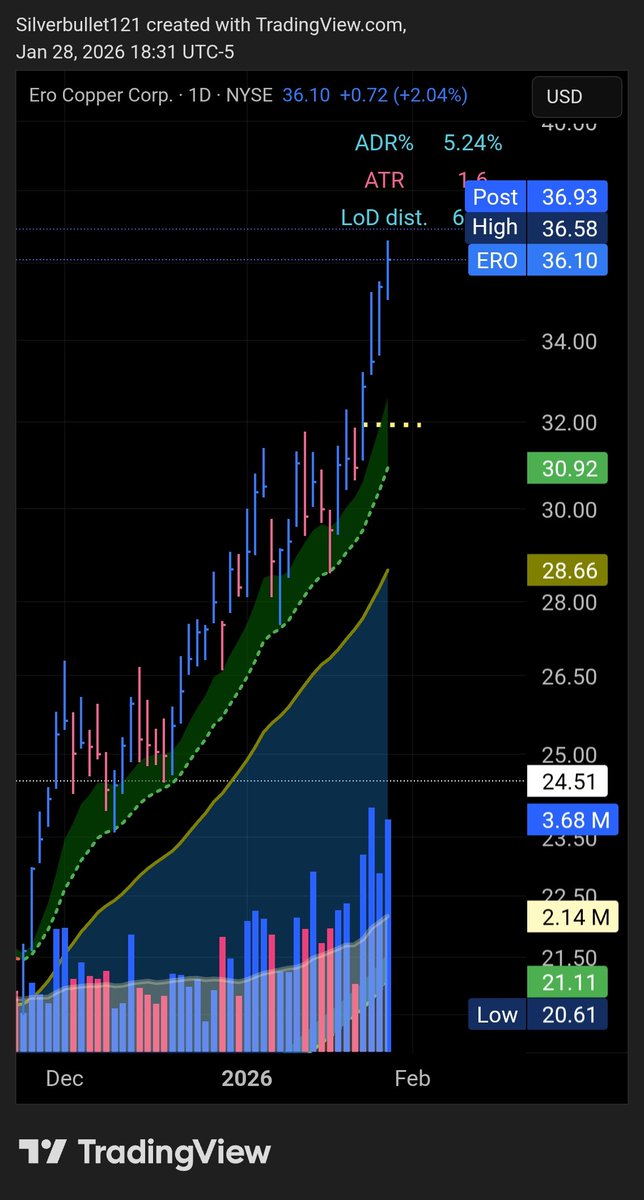Click the Post 36.93 price label
Viewport: 644px width, 1200px height.
[536, 197]
